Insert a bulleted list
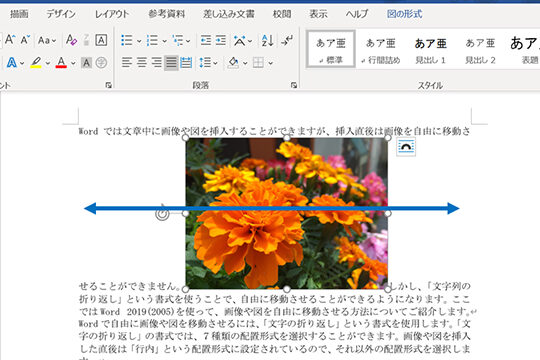 click(127, 40)
